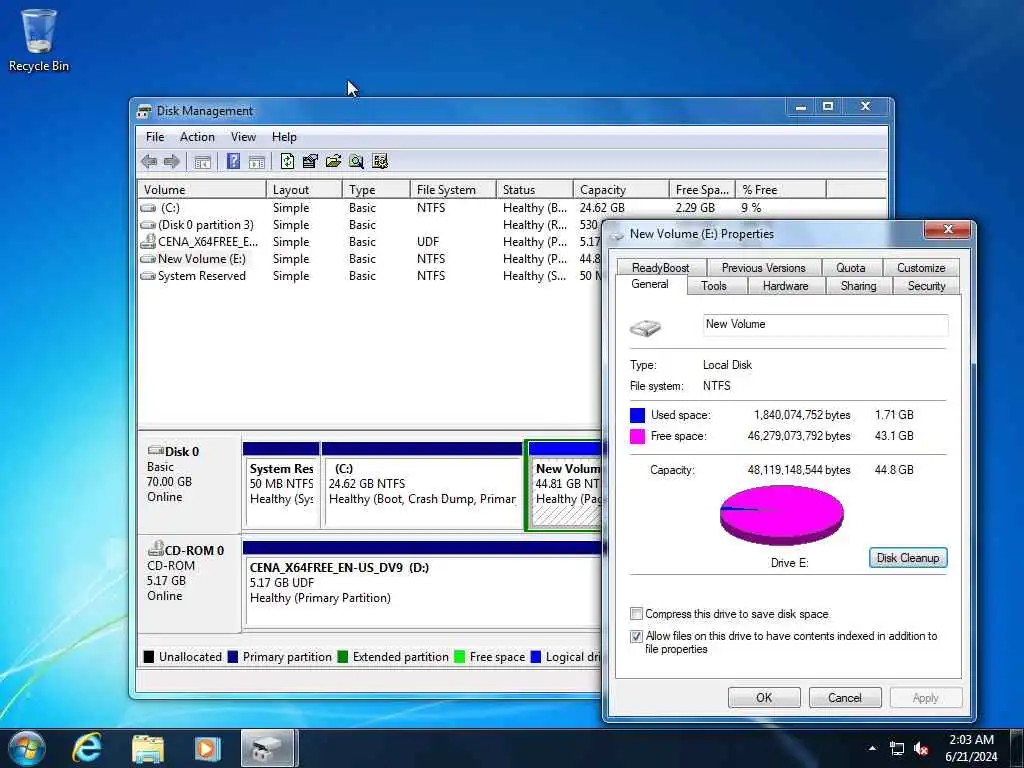The image size is (1024, 768).
Task: Open the Windows Start orb
Action: [x=27, y=748]
